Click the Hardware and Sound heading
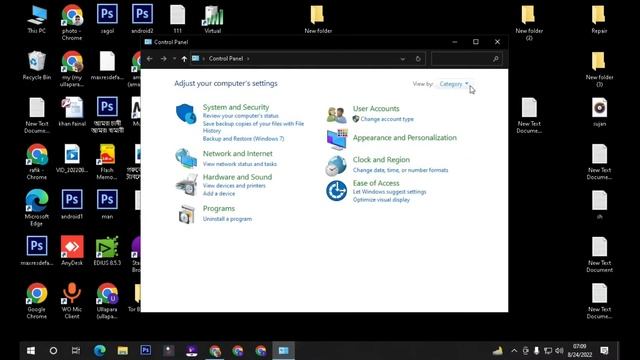Image resolution: width=640 pixels, height=360 pixels. coord(237,177)
